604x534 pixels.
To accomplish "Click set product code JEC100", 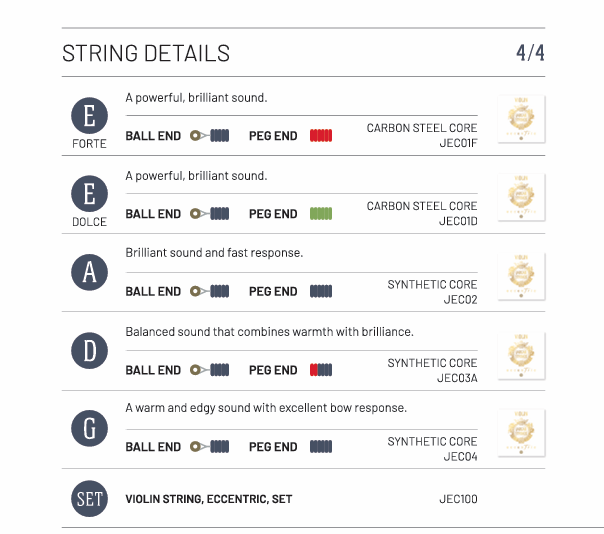I will click(x=458, y=499).
